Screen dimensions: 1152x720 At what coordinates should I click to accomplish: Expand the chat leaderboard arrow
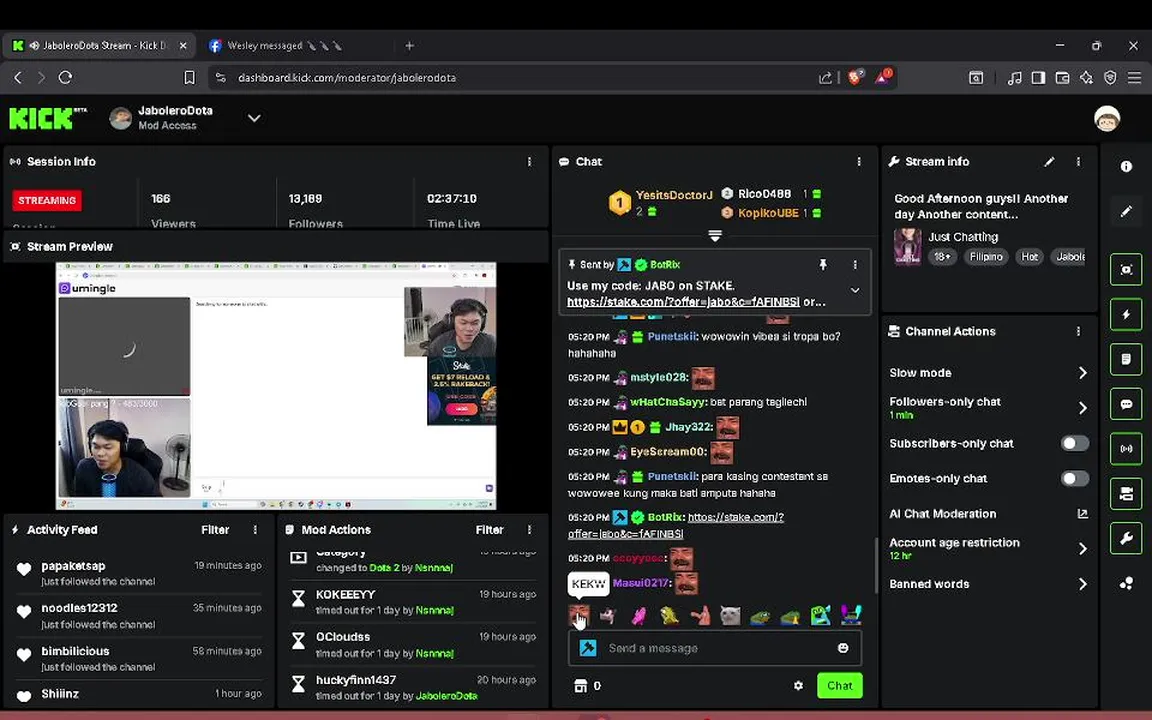tap(714, 235)
